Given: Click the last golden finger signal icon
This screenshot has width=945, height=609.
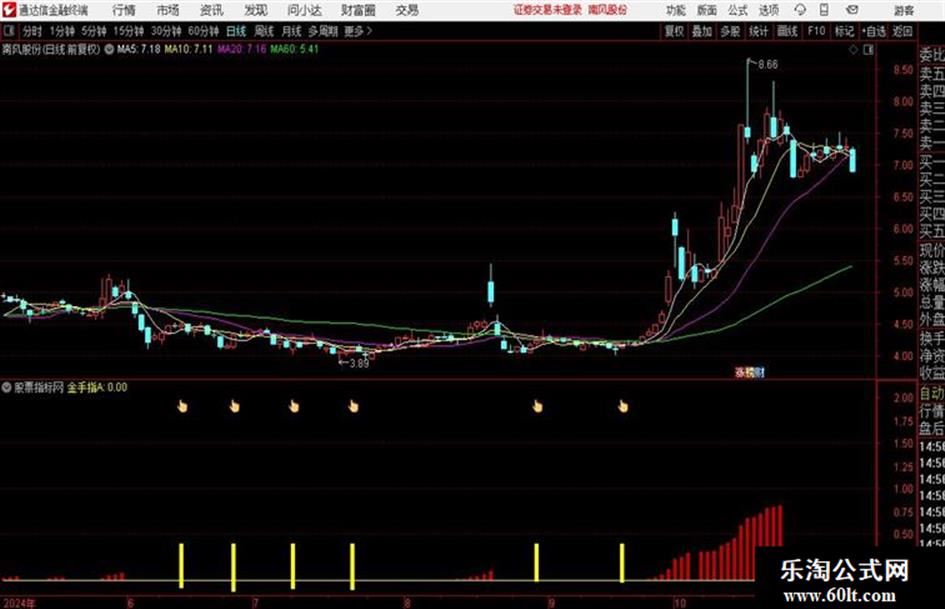Looking at the screenshot, I should point(623,406).
